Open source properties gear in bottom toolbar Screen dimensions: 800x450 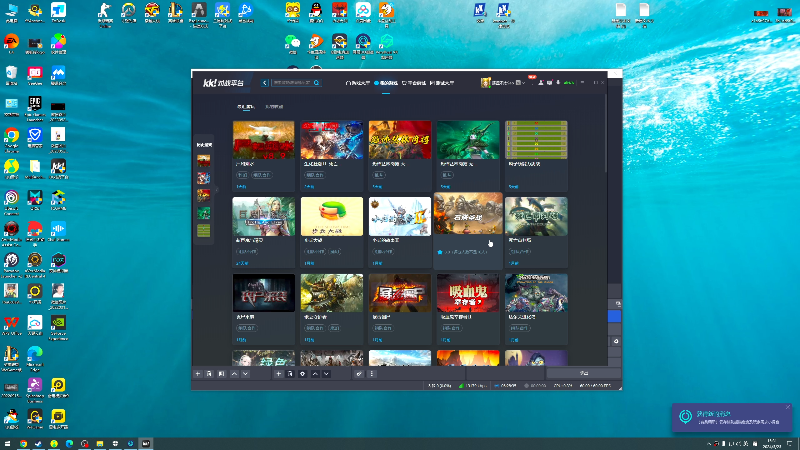click(x=303, y=374)
